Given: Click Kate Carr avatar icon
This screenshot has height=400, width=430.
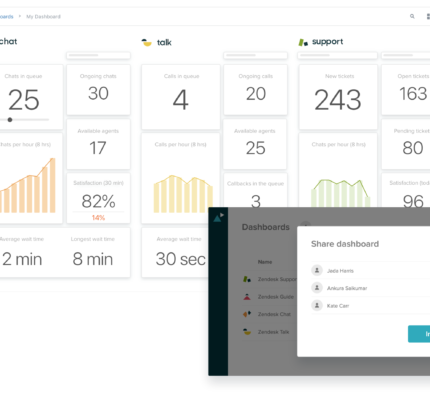Looking at the screenshot, I should (317, 305).
